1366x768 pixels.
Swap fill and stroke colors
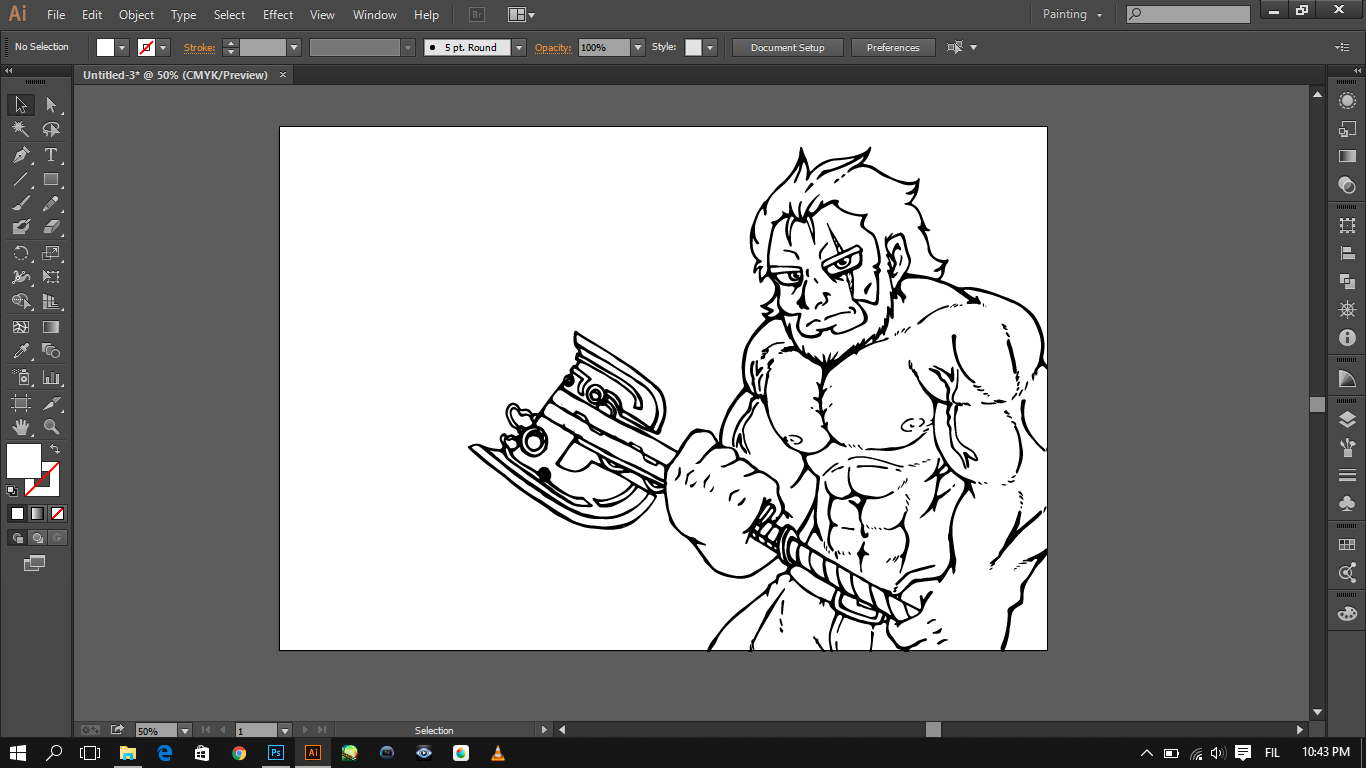tap(56, 450)
